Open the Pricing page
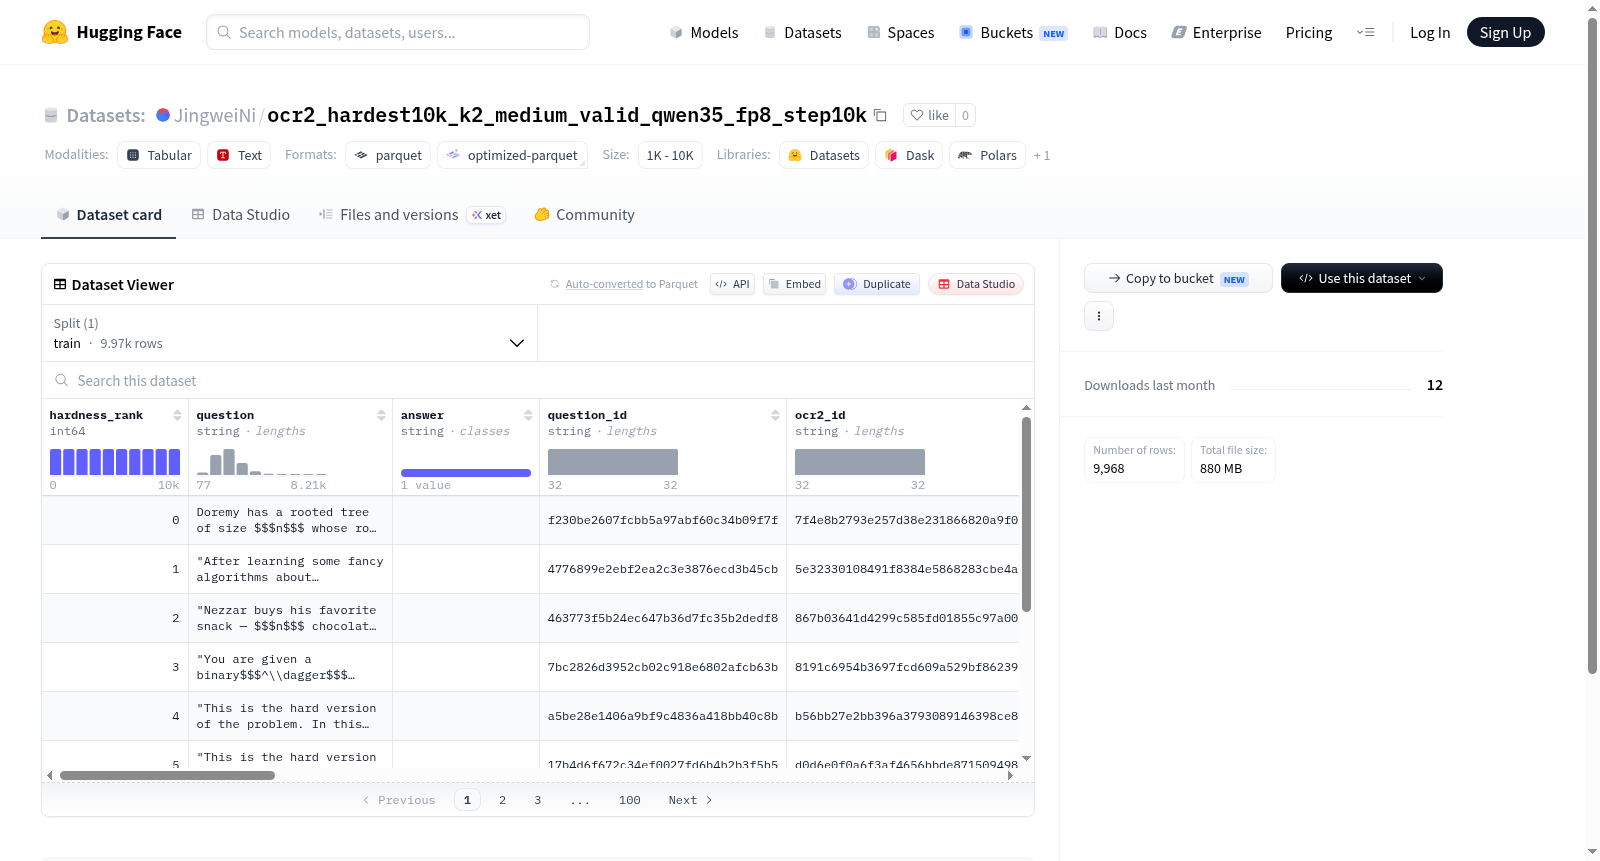The image size is (1600, 861). point(1309,33)
